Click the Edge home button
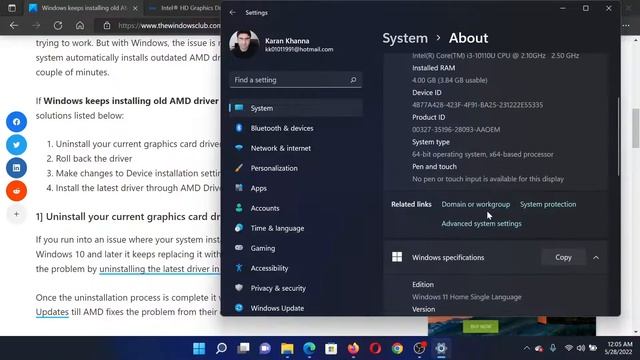This screenshot has width=640, height=360. (80, 25)
